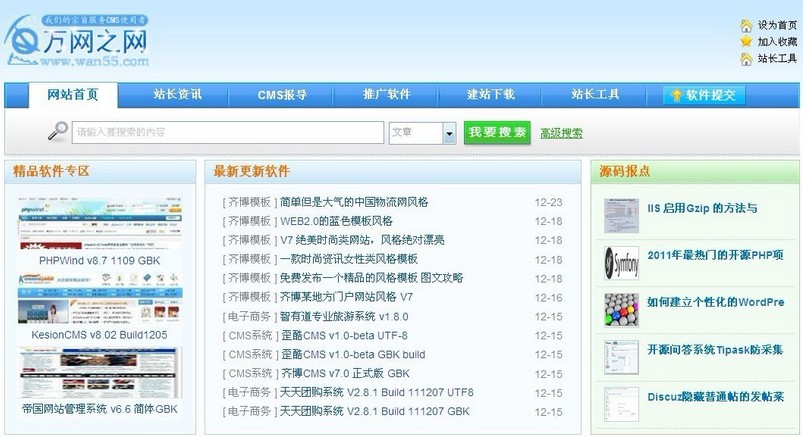
Task: Open 免费发布一个精品的风格模板 图文攻略 link
Action: coord(372,278)
